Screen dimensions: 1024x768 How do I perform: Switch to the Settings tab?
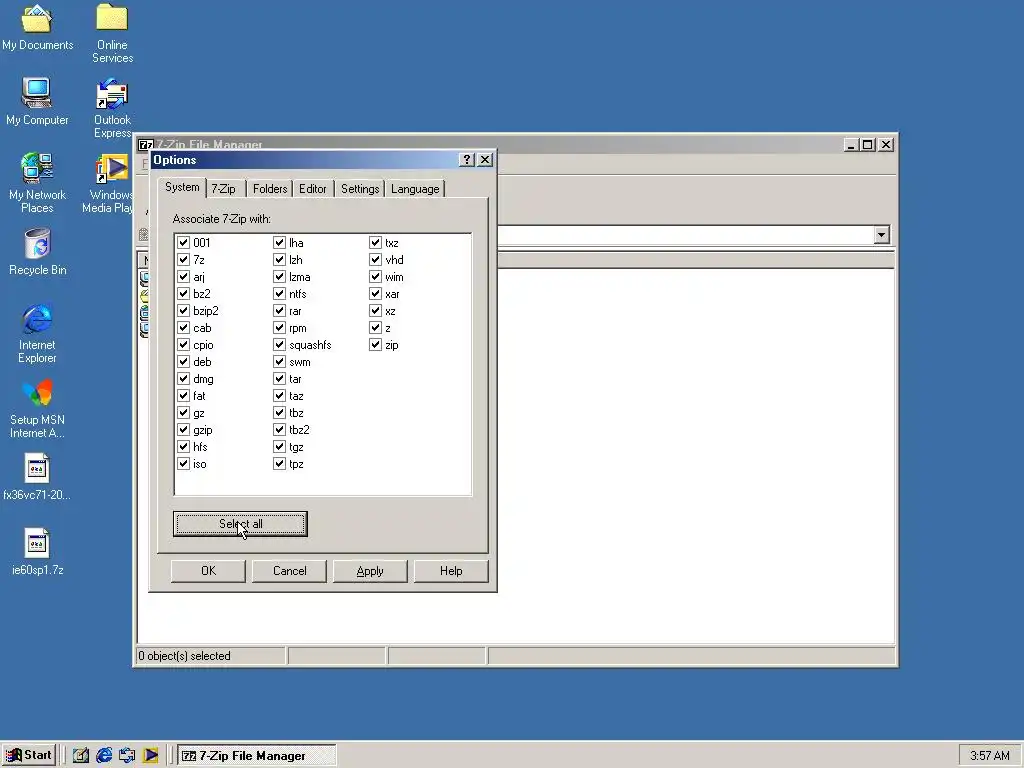coord(360,189)
